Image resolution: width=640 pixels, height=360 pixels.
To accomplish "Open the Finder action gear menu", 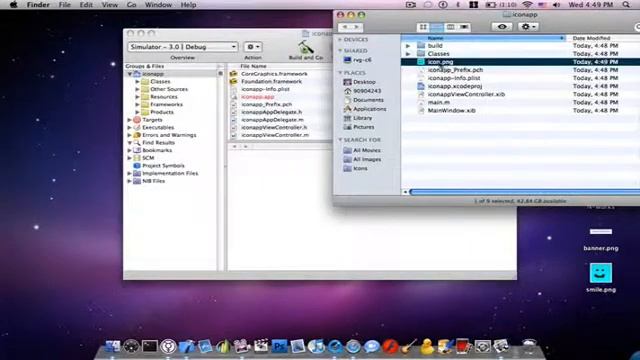I will 528,27.
